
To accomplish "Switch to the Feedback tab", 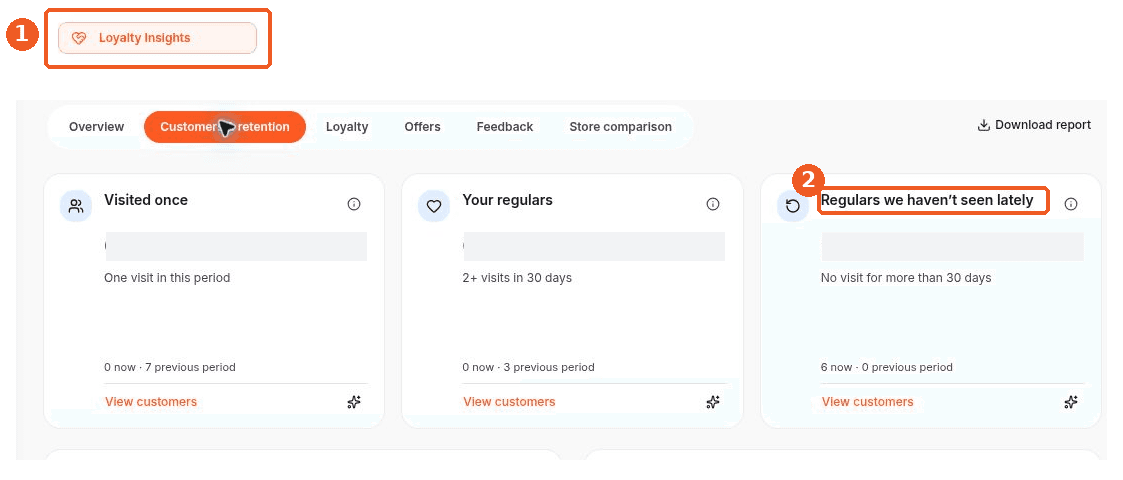I will [505, 127].
